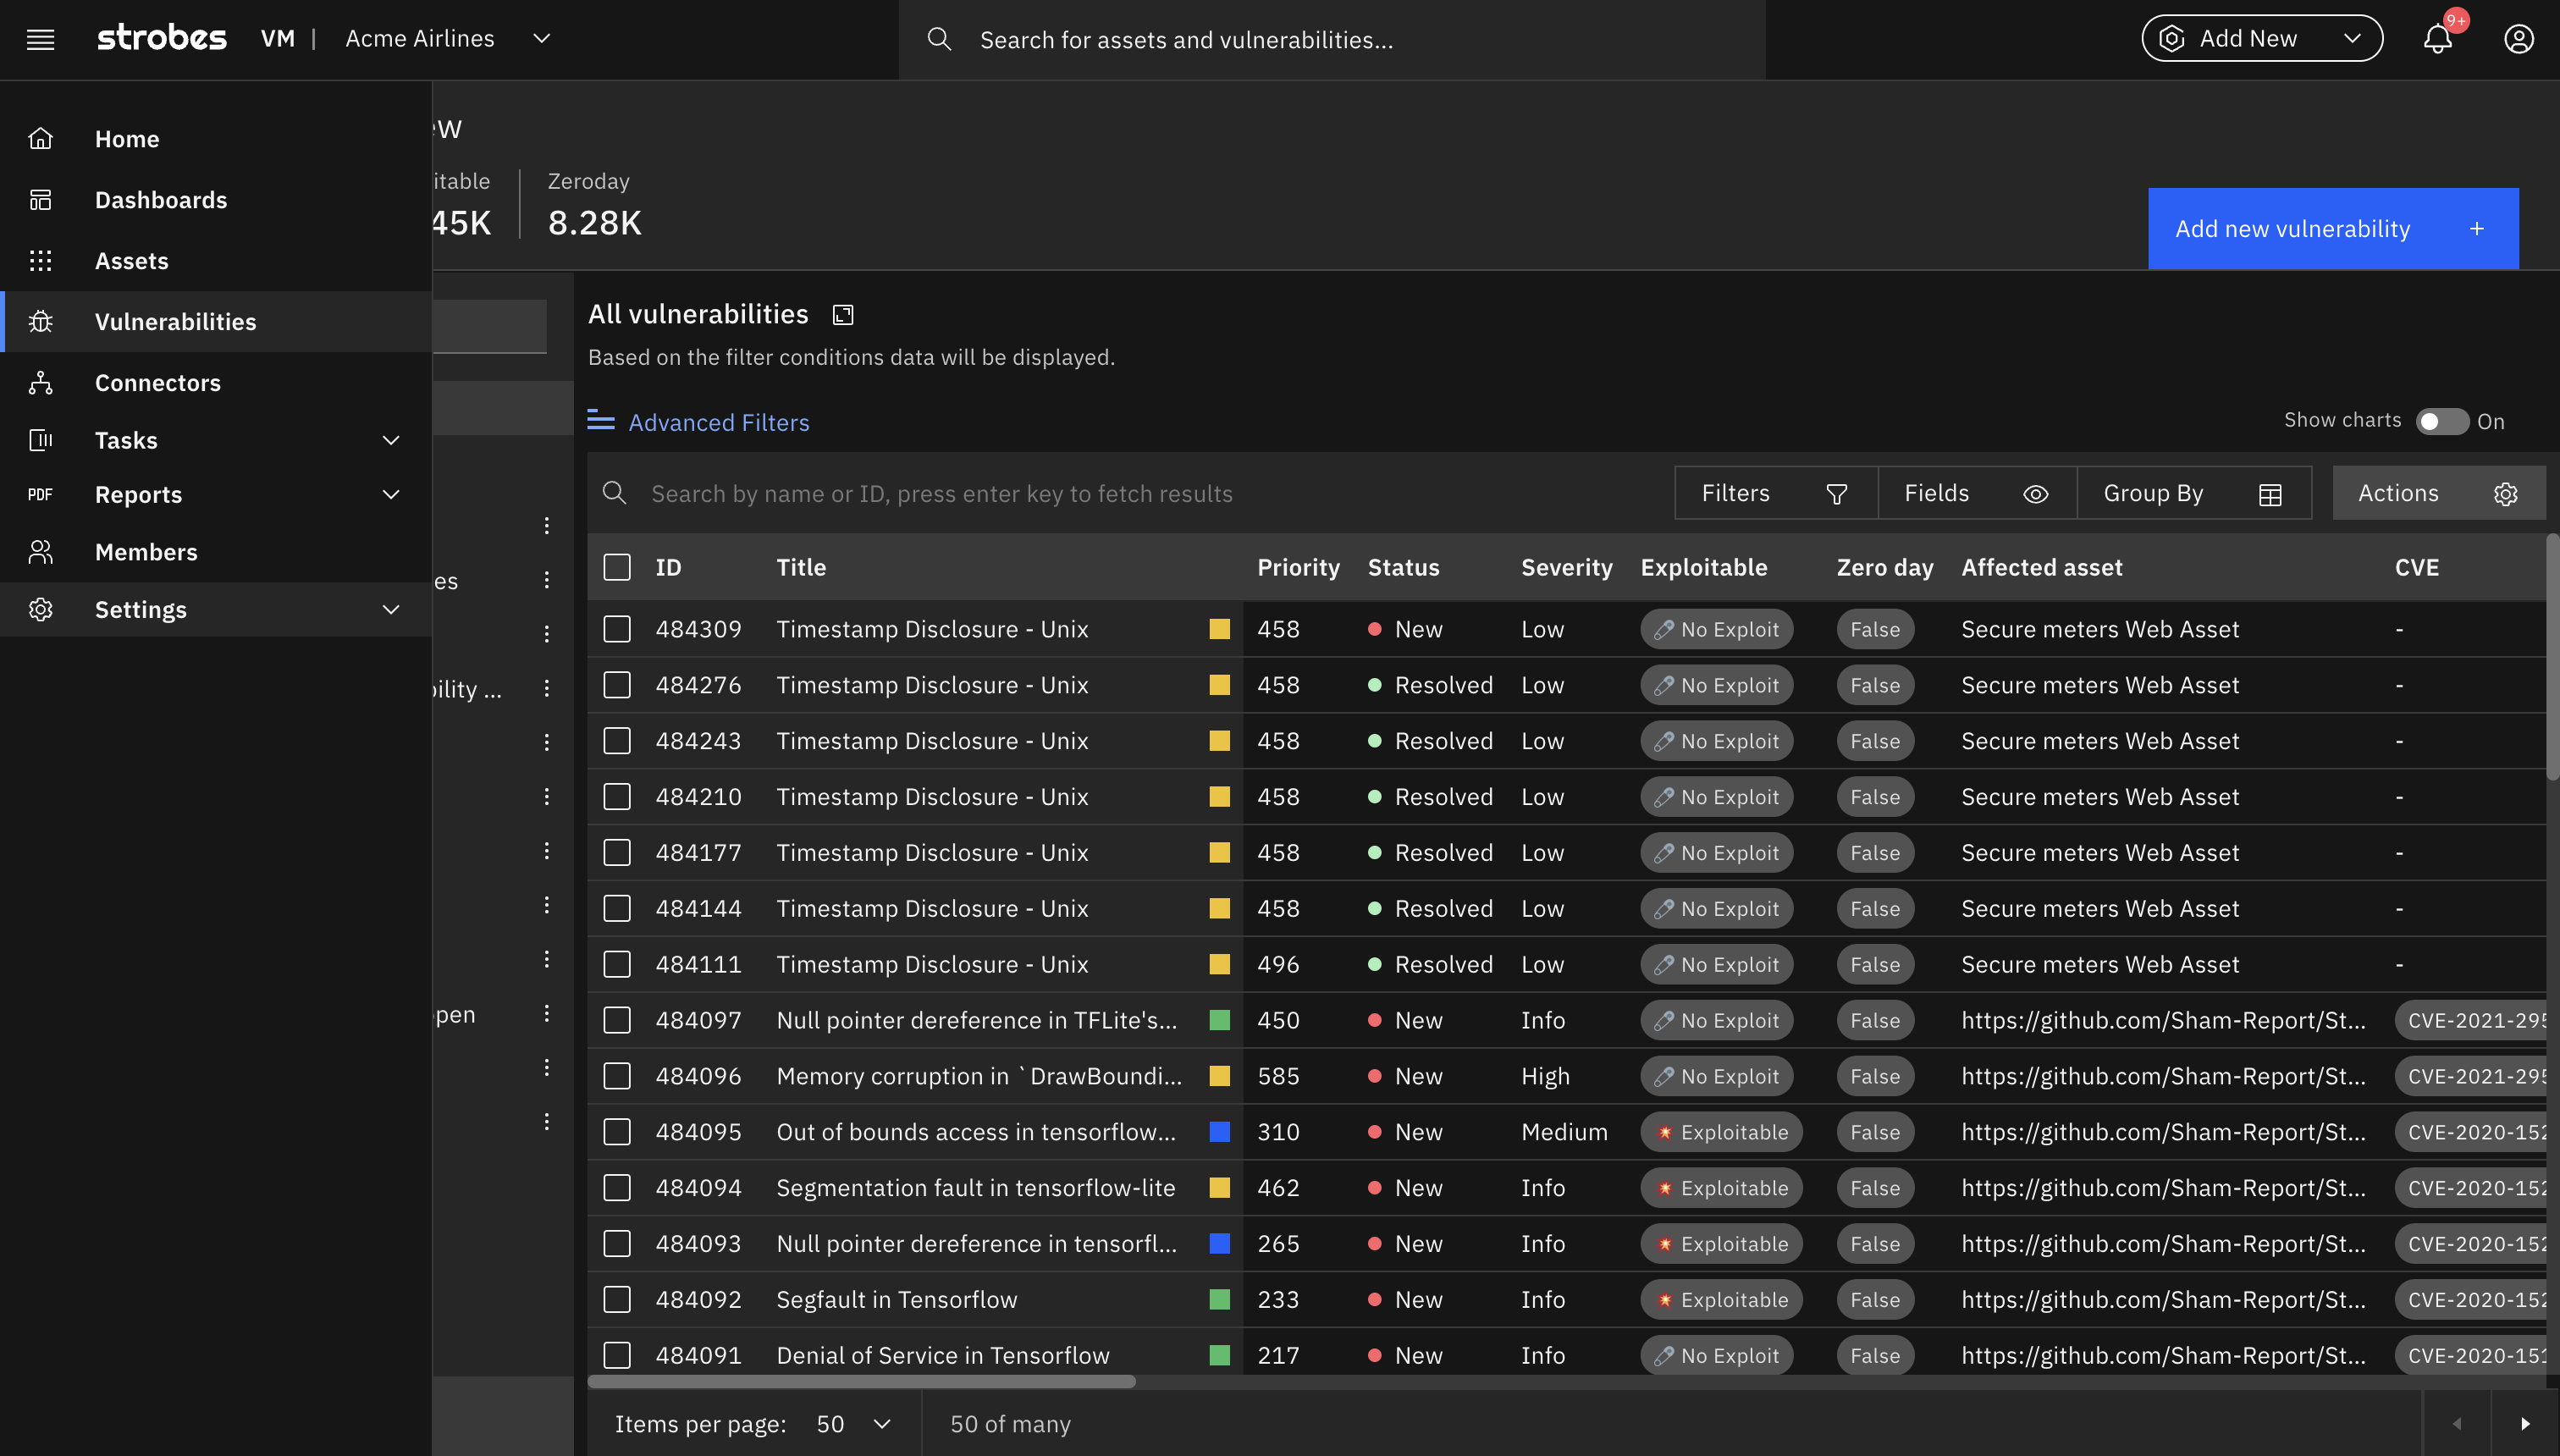Image resolution: width=2560 pixels, height=1456 pixels.
Task: Click the eye icon beside Fields
Action: point(2036,494)
